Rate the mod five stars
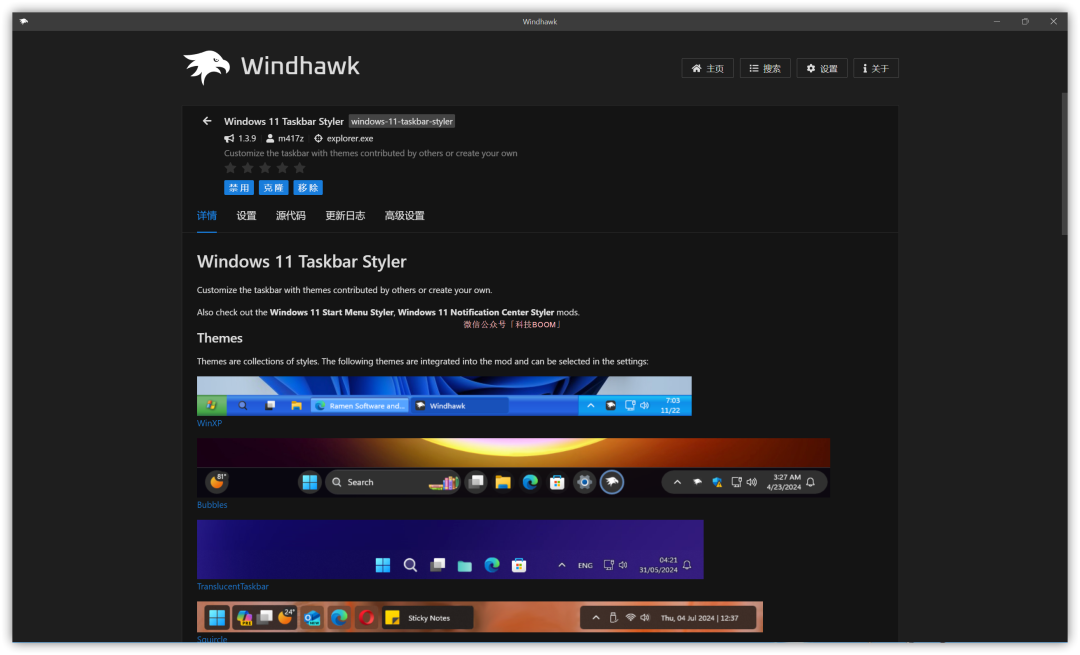This screenshot has height=655, width=1080. [300, 168]
